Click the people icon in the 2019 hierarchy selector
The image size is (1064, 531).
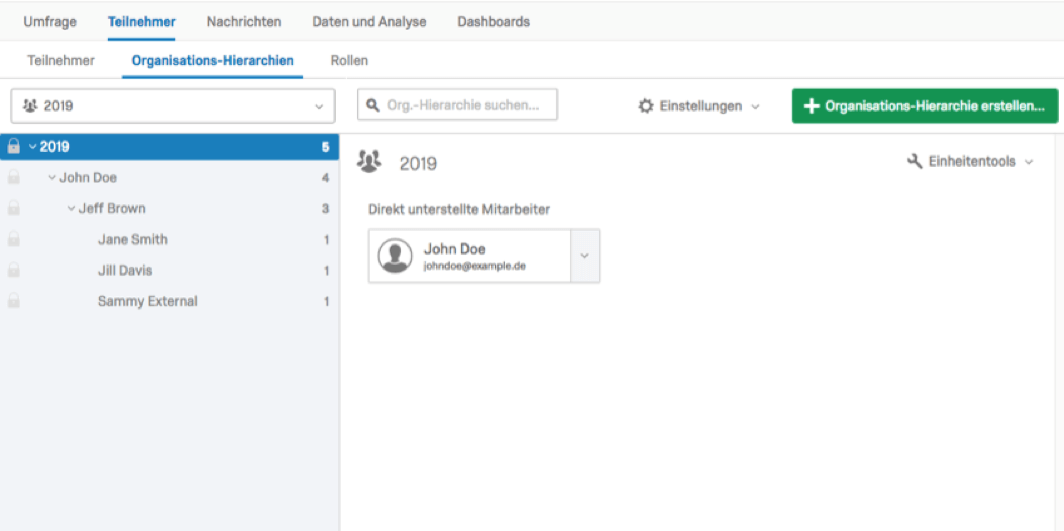click(x=30, y=106)
